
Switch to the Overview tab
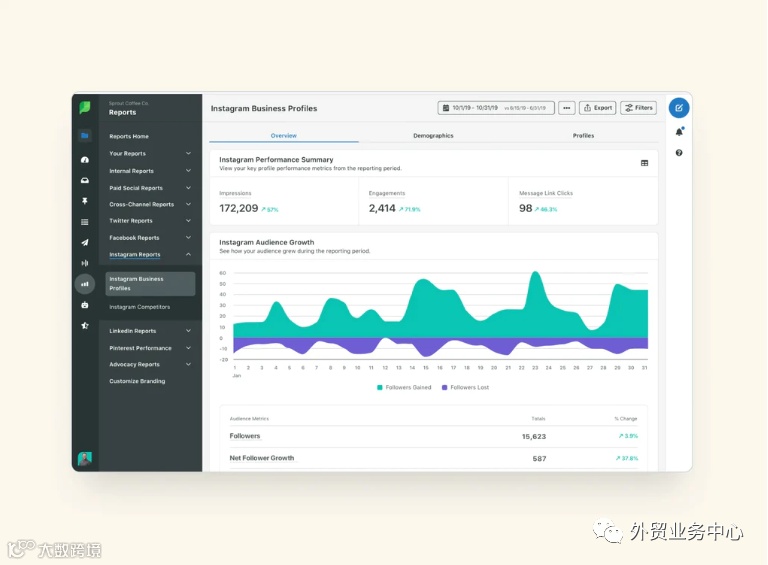coord(284,136)
